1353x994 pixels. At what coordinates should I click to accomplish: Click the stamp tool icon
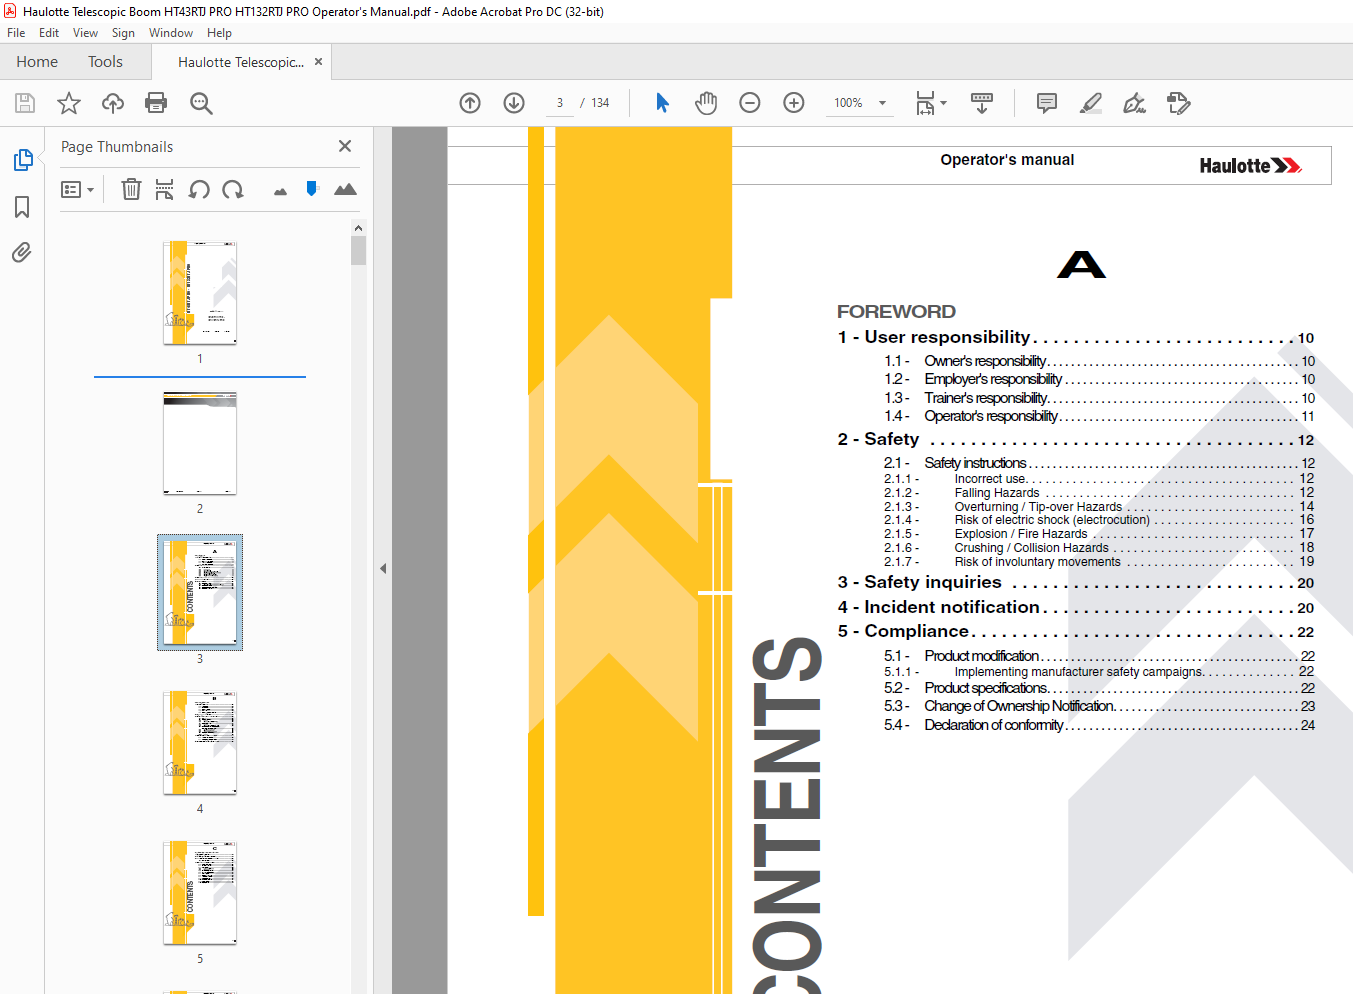pos(1178,103)
